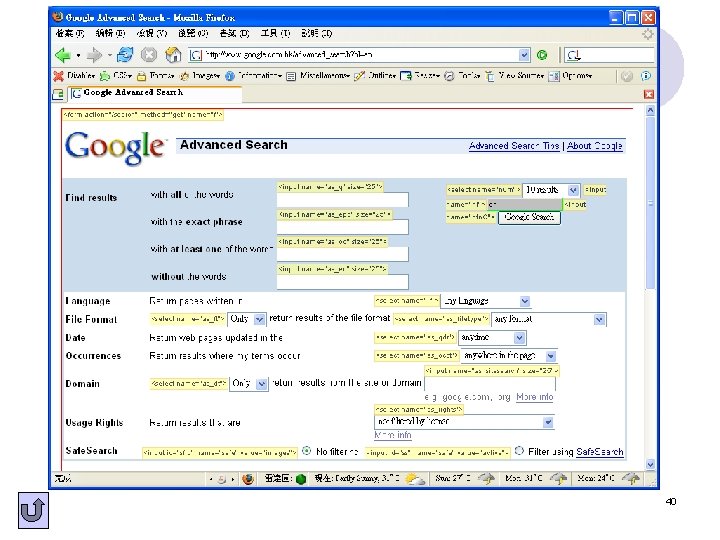
Task: Open the About Google link
Action: click(595, 146)
